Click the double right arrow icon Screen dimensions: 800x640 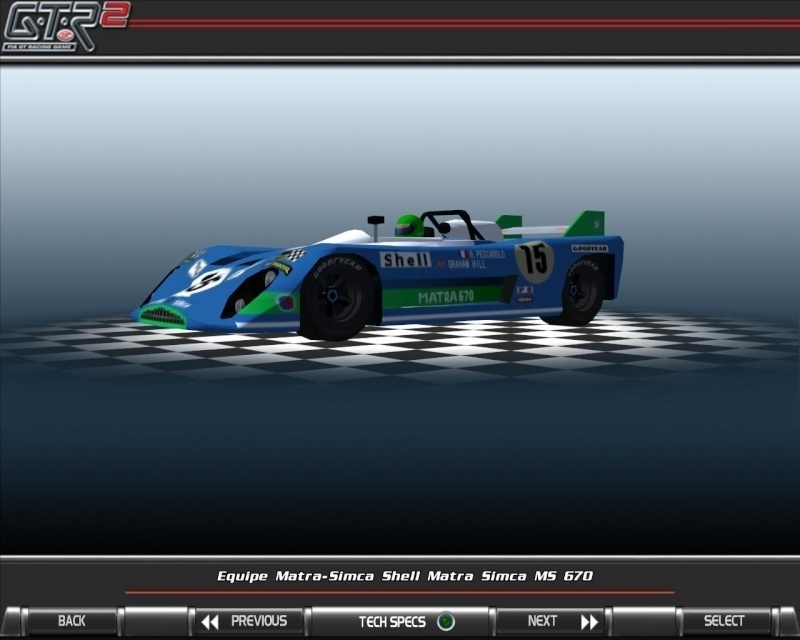click(589, 622)
